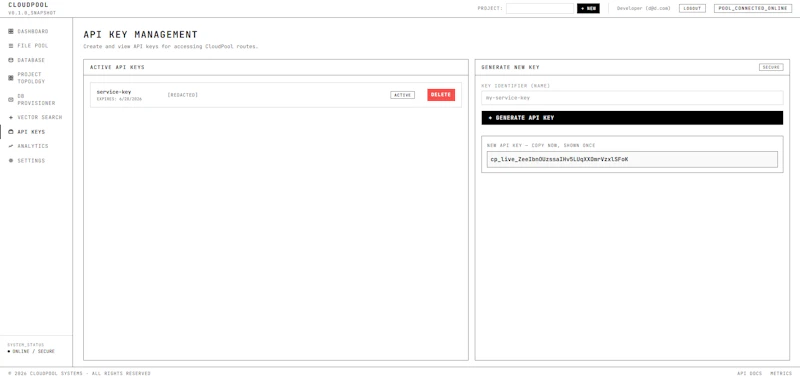800x378 pixels.
Task: Open the Dashboard menu item
Action: 33,31
